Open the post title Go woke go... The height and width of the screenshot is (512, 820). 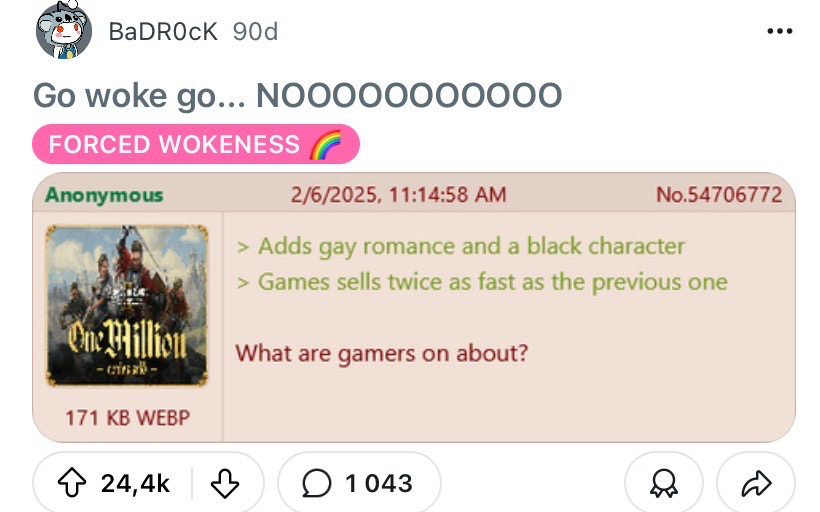coord(297,95)
